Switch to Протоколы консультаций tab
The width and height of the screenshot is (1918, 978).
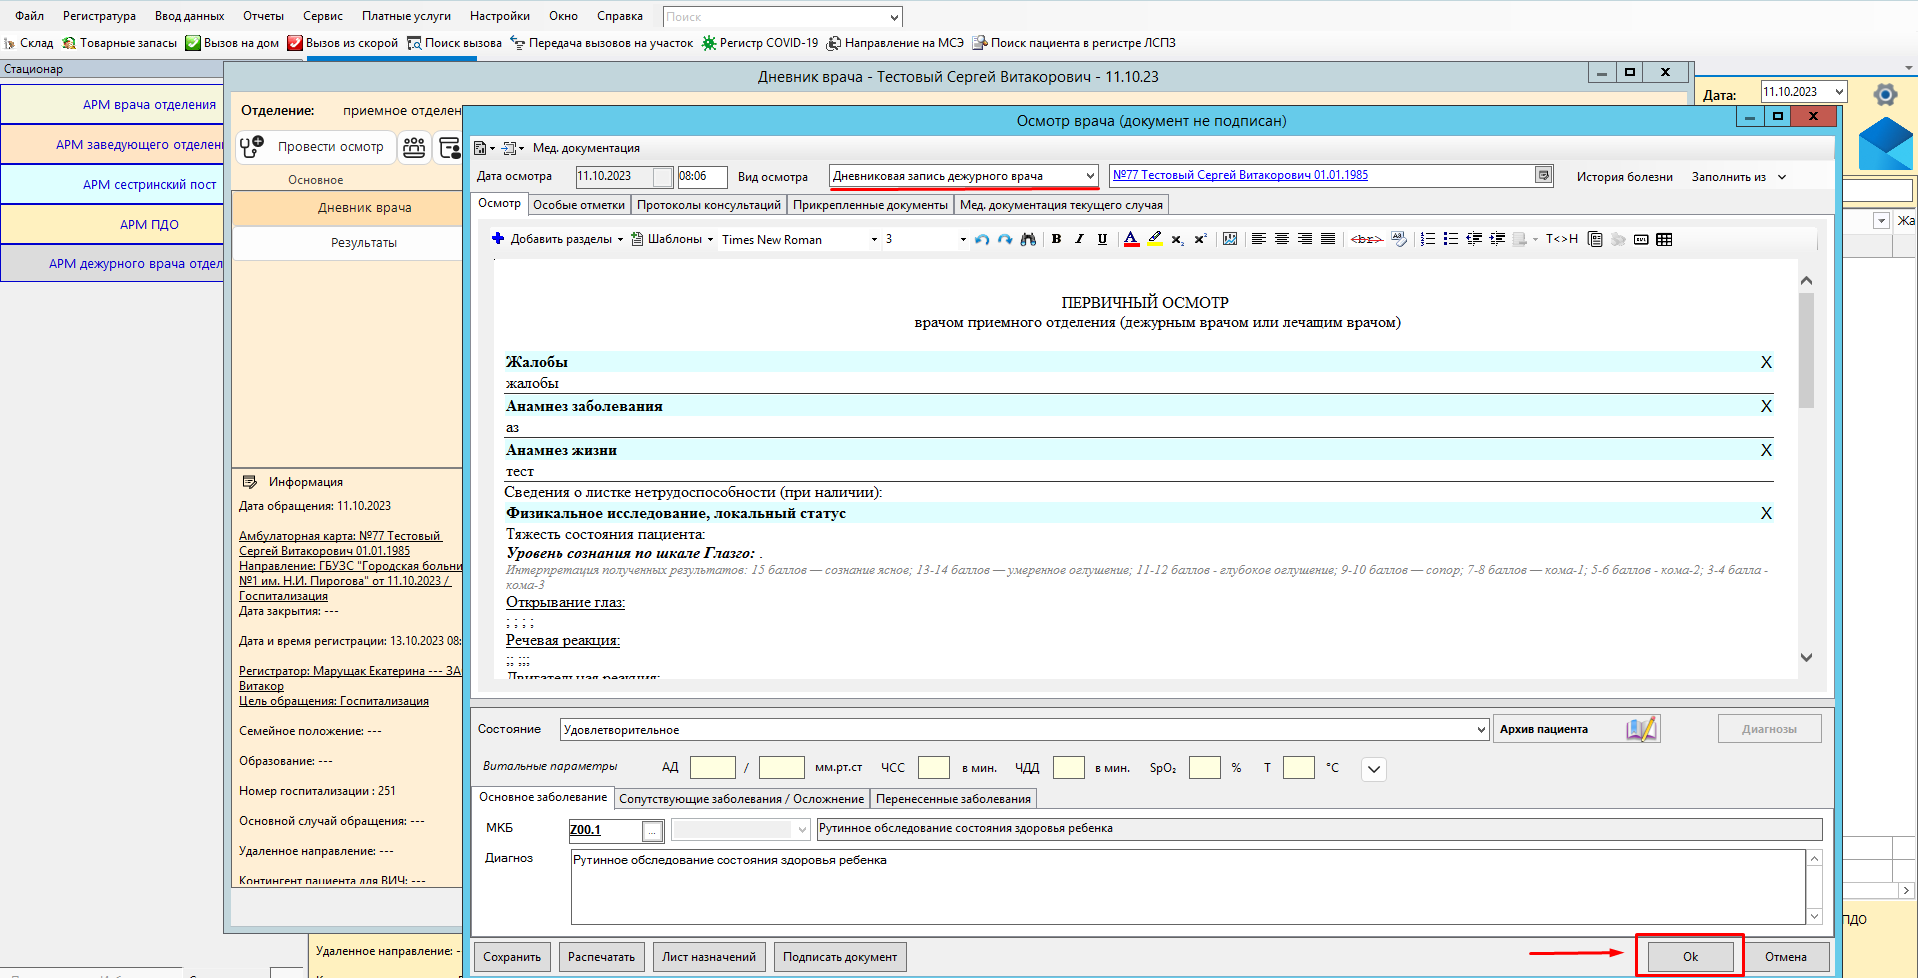point(709,205)
